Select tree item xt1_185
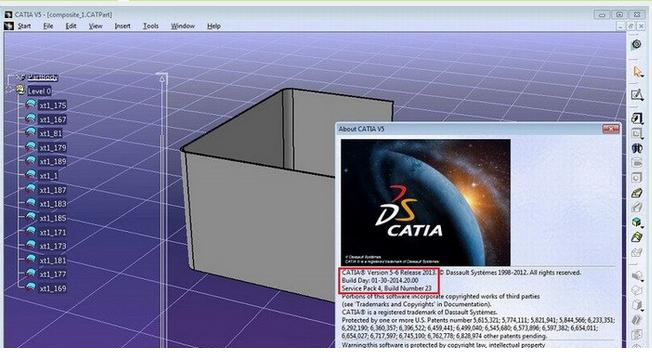 tap(53, 218)
